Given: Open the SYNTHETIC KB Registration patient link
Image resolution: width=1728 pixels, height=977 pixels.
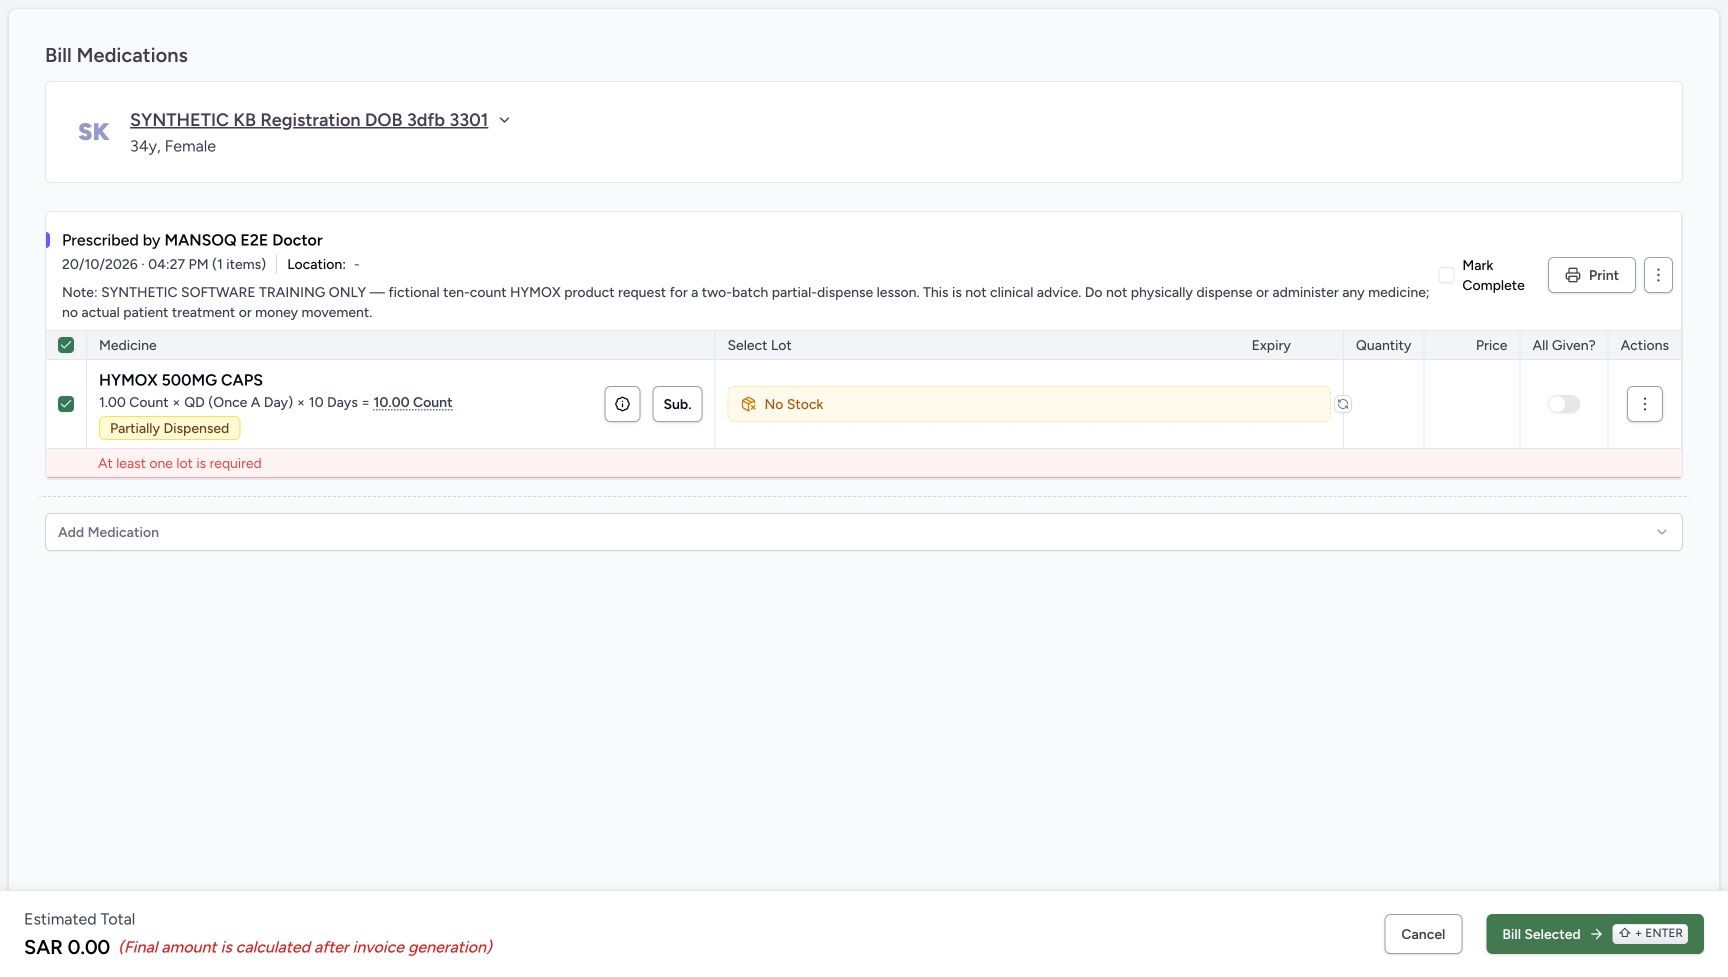Looking at the screenshot, I should [309, 120].
